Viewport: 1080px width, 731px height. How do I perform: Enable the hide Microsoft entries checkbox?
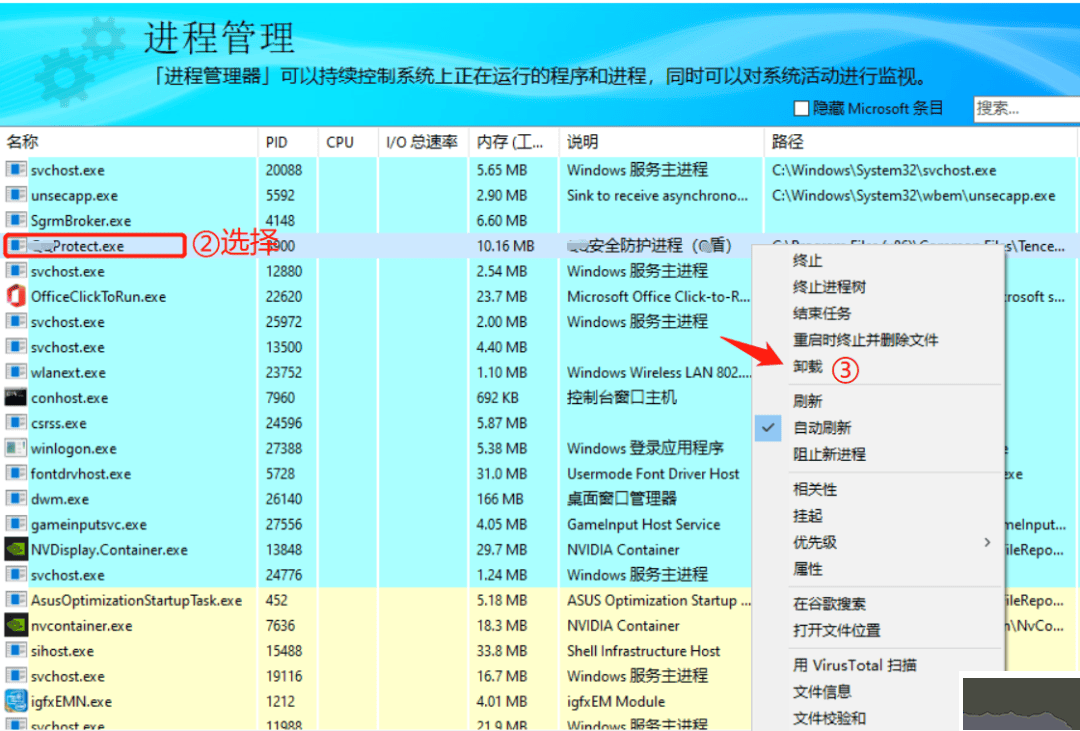click(x=801, y=108)
